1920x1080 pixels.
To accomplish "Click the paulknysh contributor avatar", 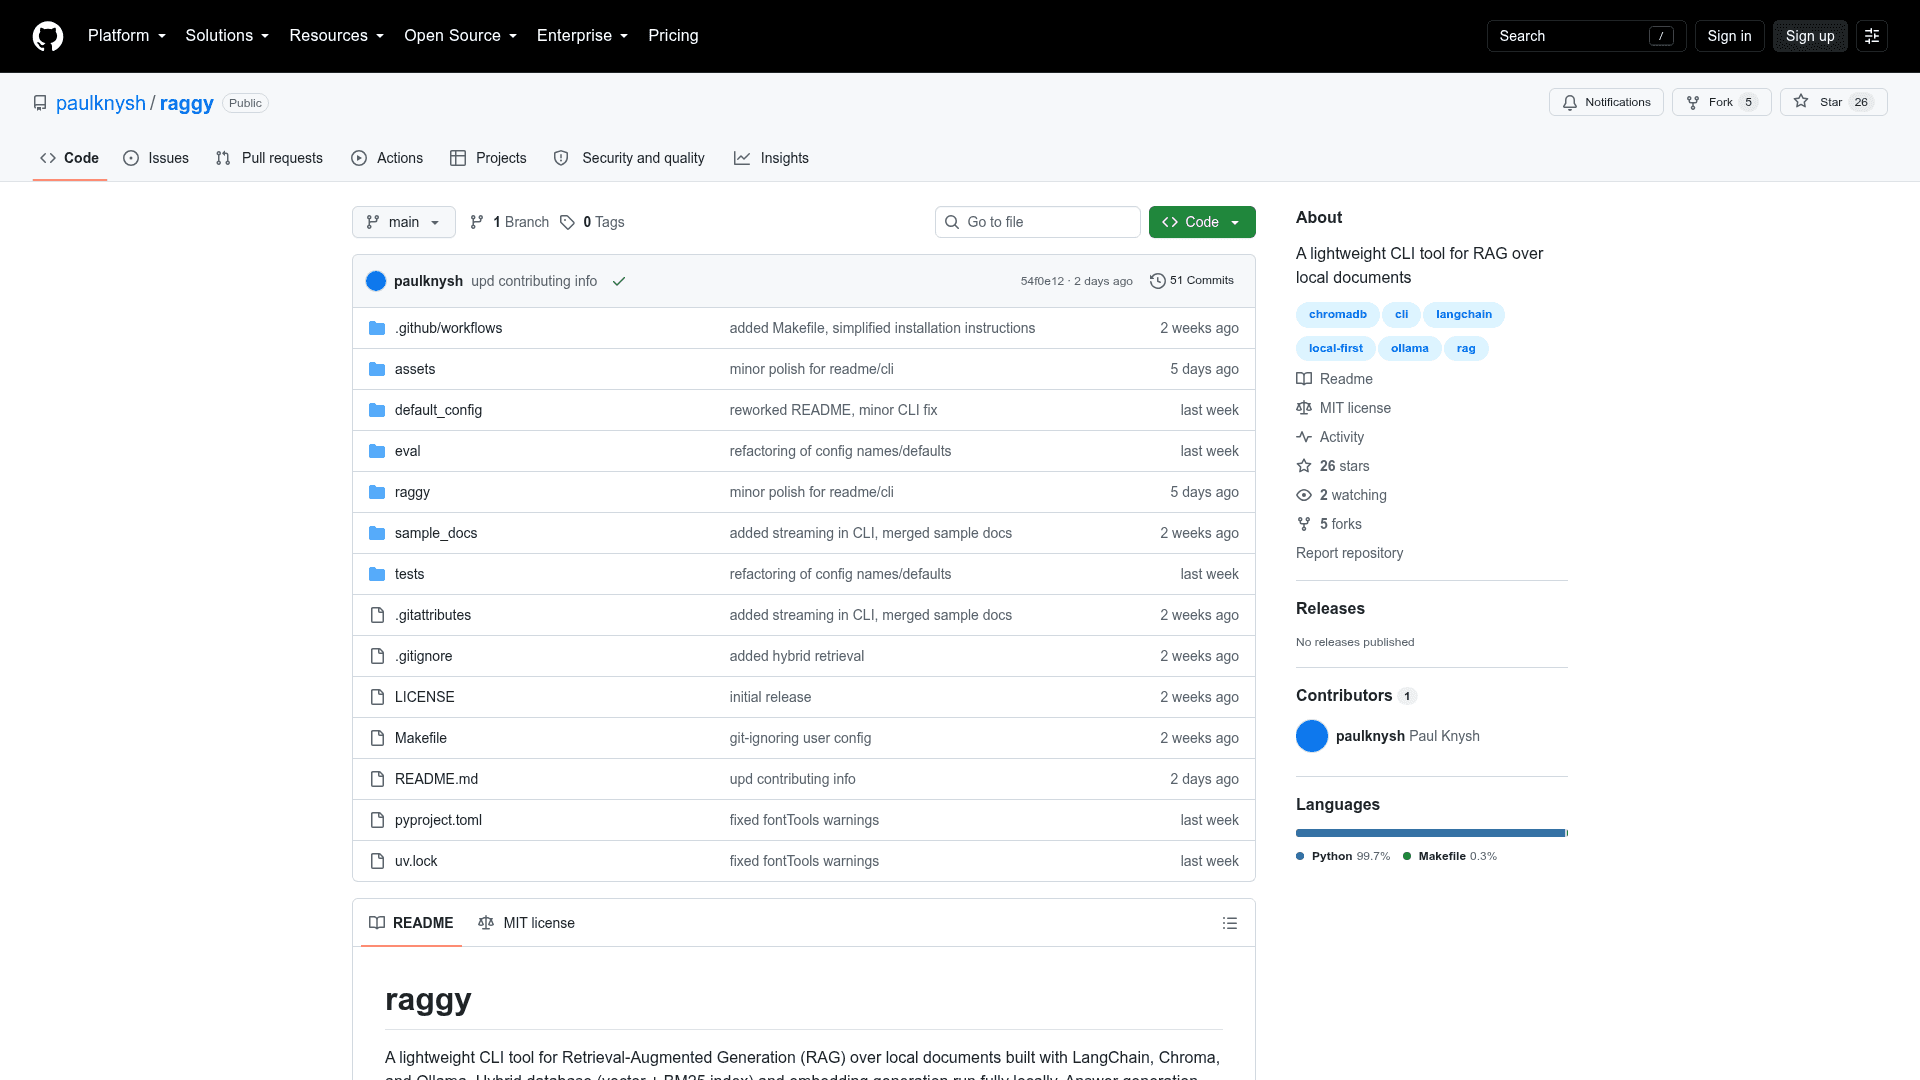I will (1312, 736).
